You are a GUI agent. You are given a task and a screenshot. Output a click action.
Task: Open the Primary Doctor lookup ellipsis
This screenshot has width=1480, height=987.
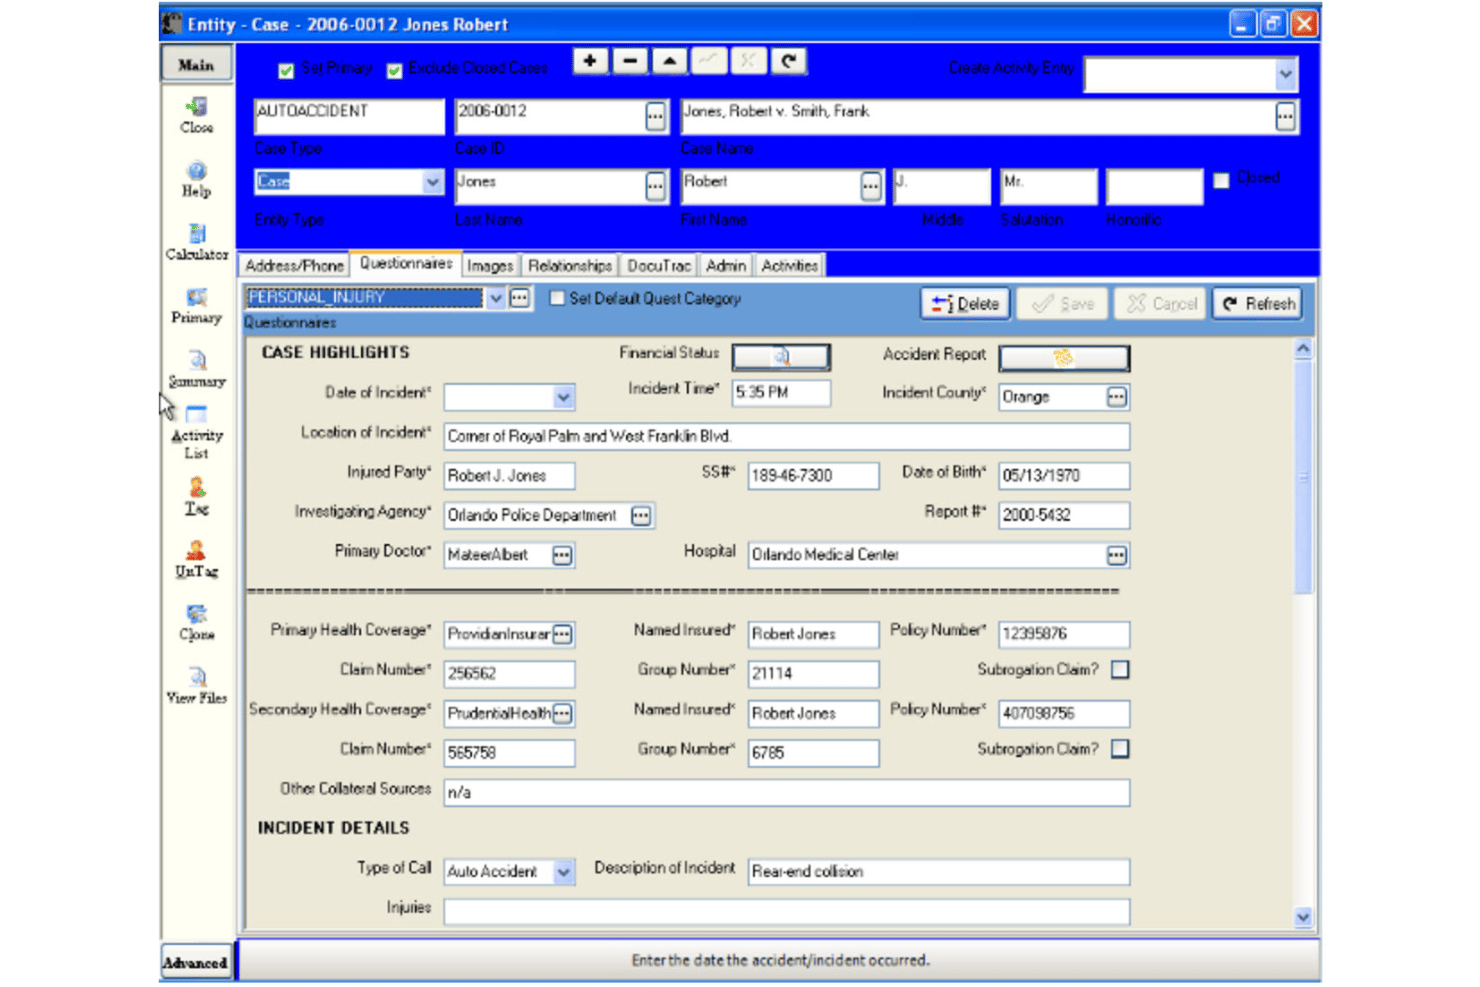pyautogui.click(x=562, y=555)
